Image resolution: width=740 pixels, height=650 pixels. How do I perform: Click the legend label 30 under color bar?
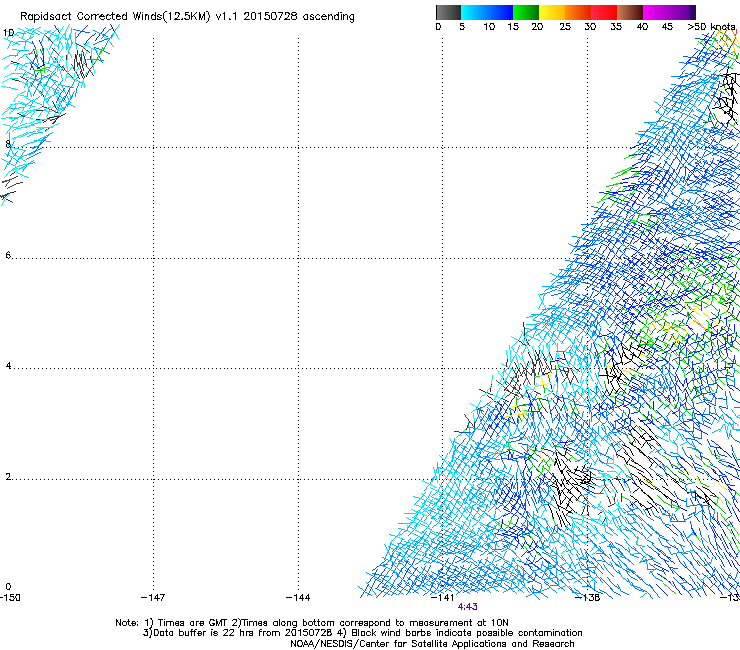click(590, 27)
